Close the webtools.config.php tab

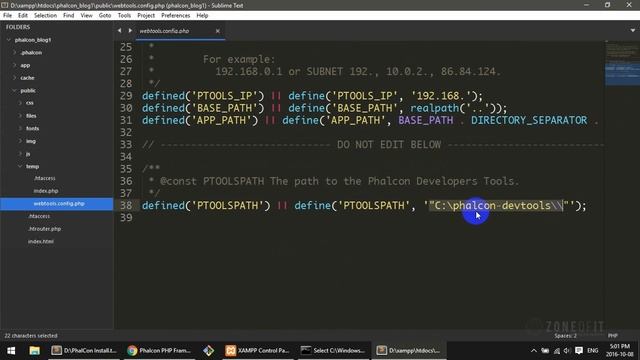pos(218,31)
